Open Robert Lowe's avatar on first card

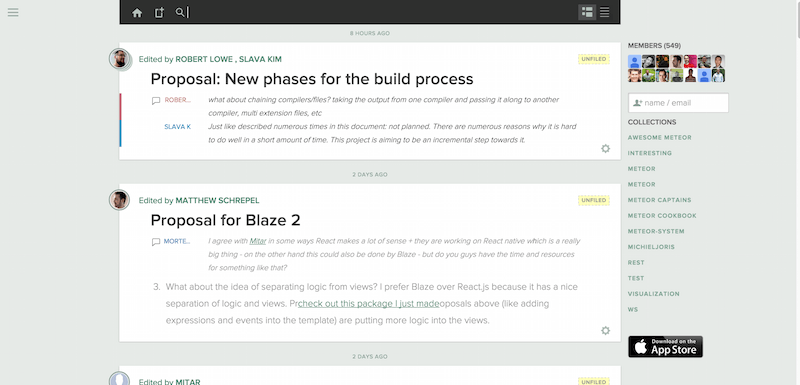point(119,59)
